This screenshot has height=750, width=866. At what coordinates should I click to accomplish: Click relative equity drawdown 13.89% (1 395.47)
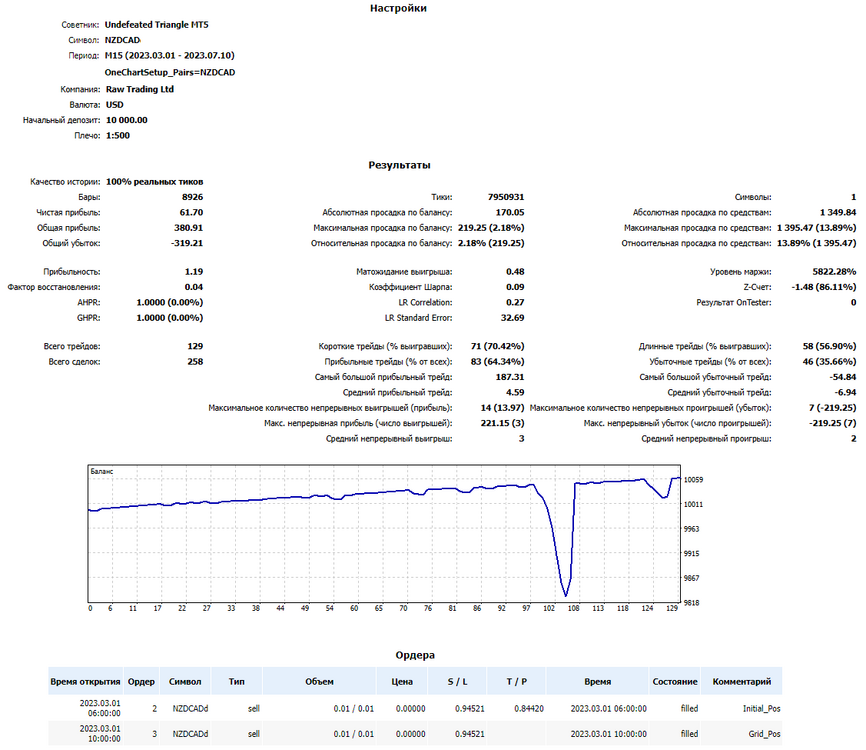[x=816, y=244]
